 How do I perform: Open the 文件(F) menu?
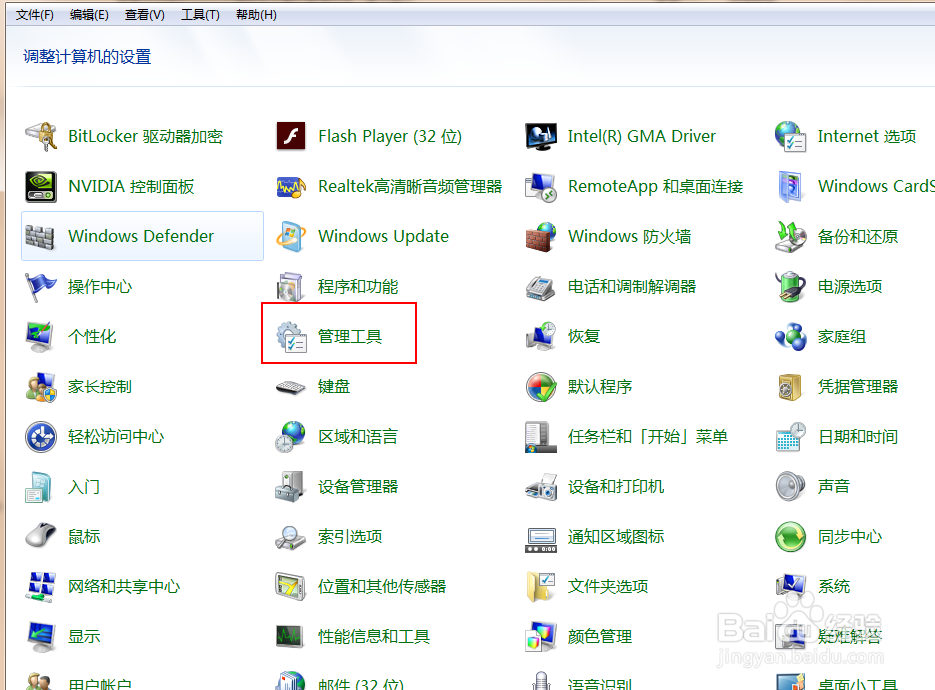coord(35,15)
